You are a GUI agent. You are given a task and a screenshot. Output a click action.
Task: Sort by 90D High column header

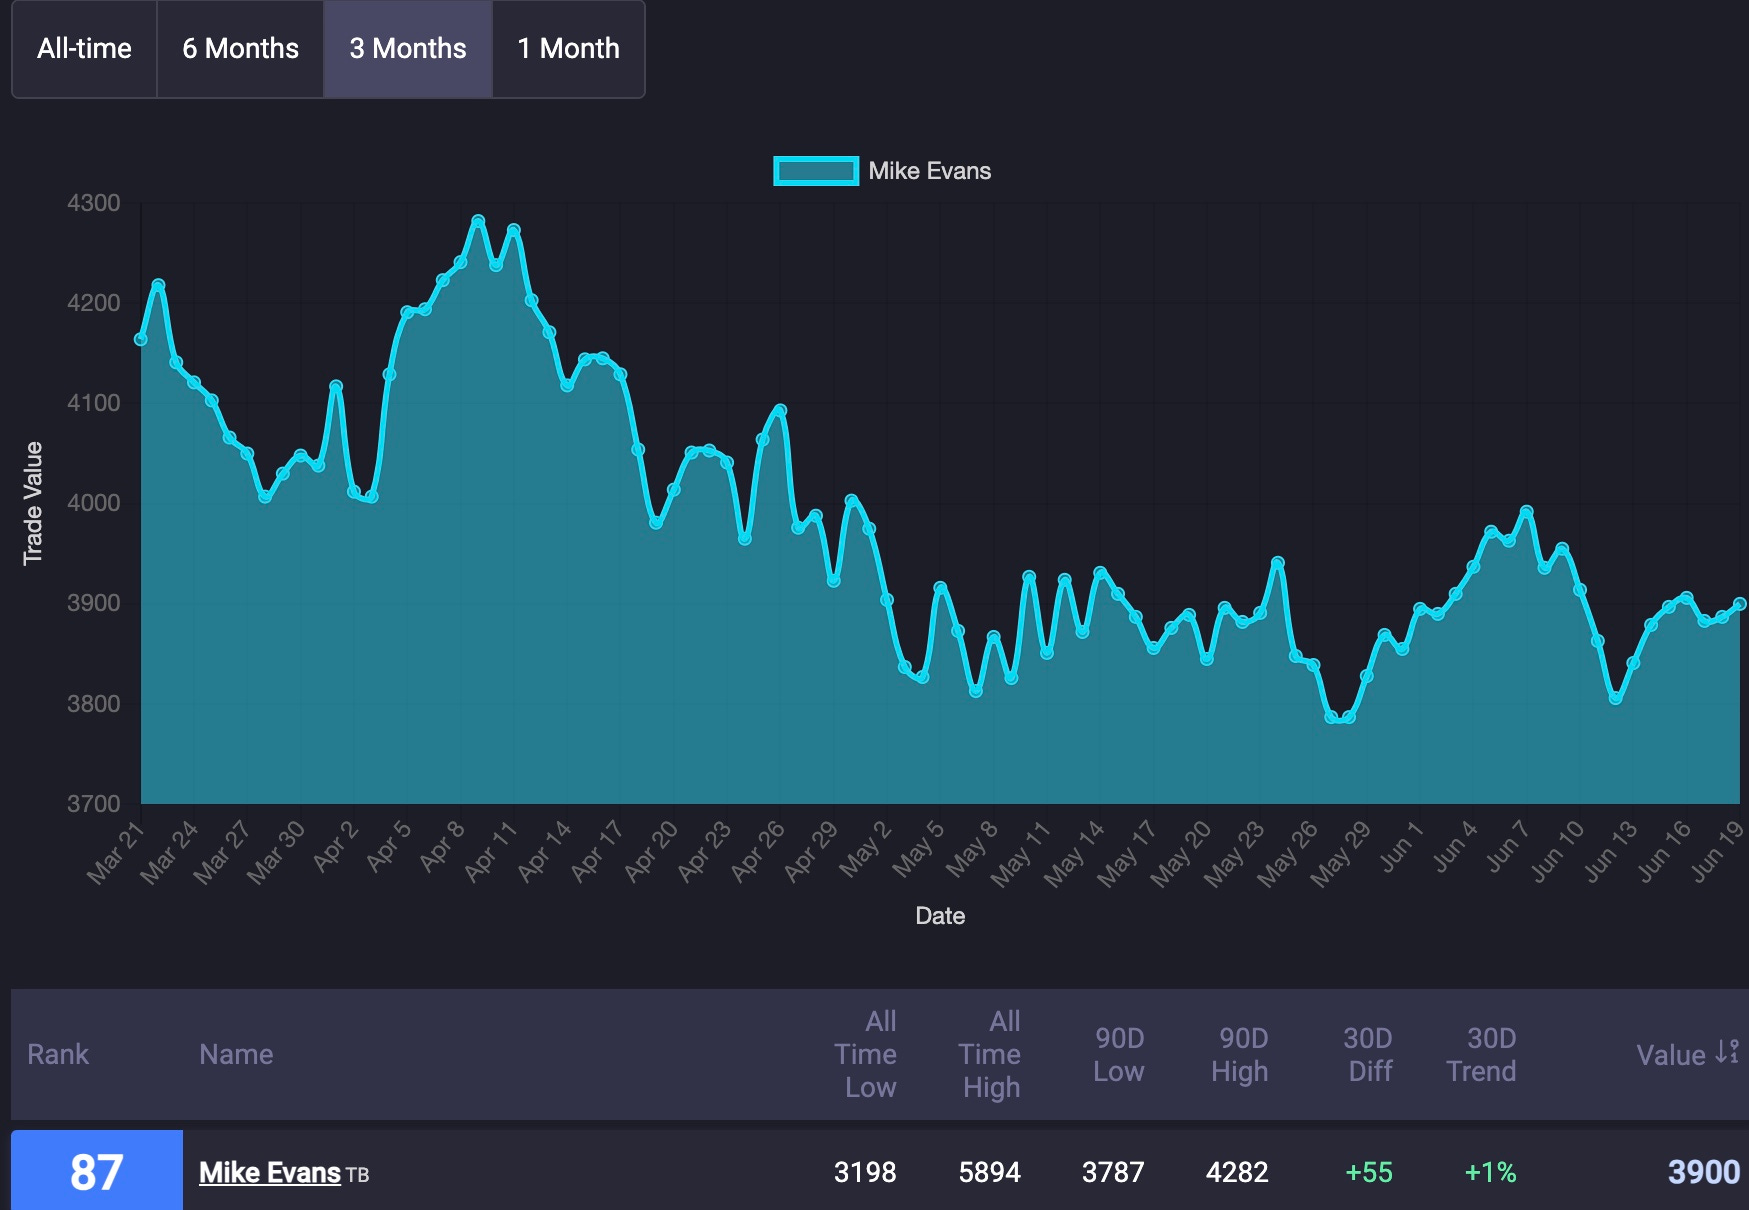coord(1240,1054)
